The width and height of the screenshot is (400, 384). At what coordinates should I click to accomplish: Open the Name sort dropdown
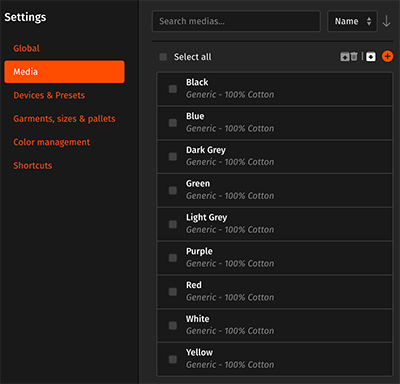pyautogui.click(x=352, y=21)
